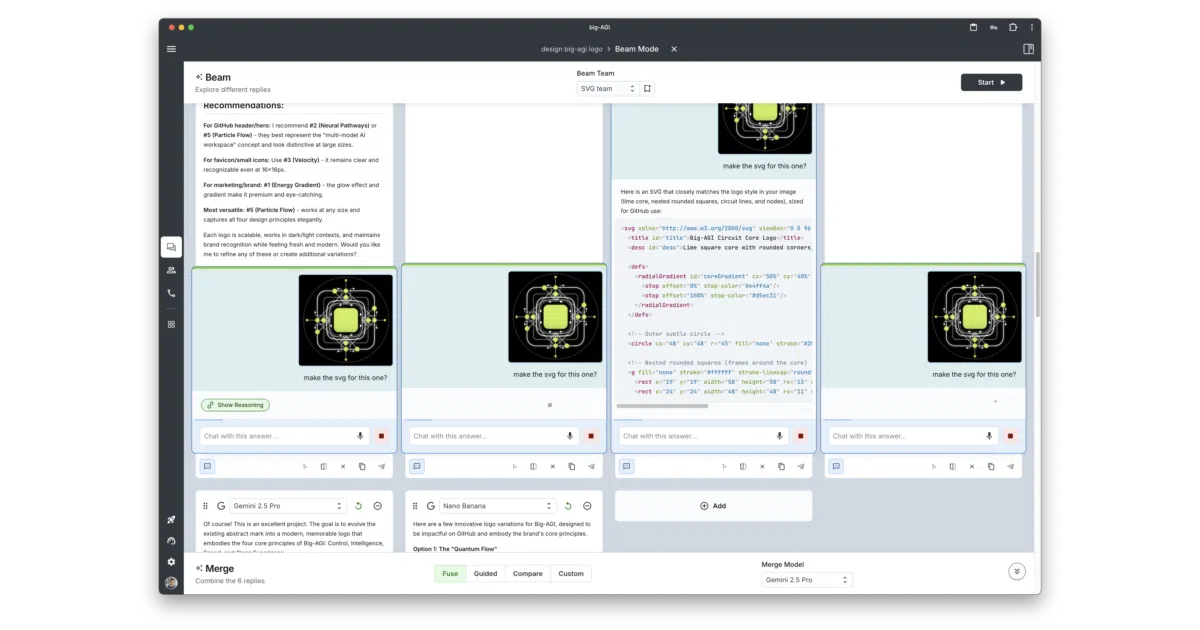Click the 'design big-agi logo' breadcrumb
The height and width of the screenshot is (630, 1200).
[571, 49]
